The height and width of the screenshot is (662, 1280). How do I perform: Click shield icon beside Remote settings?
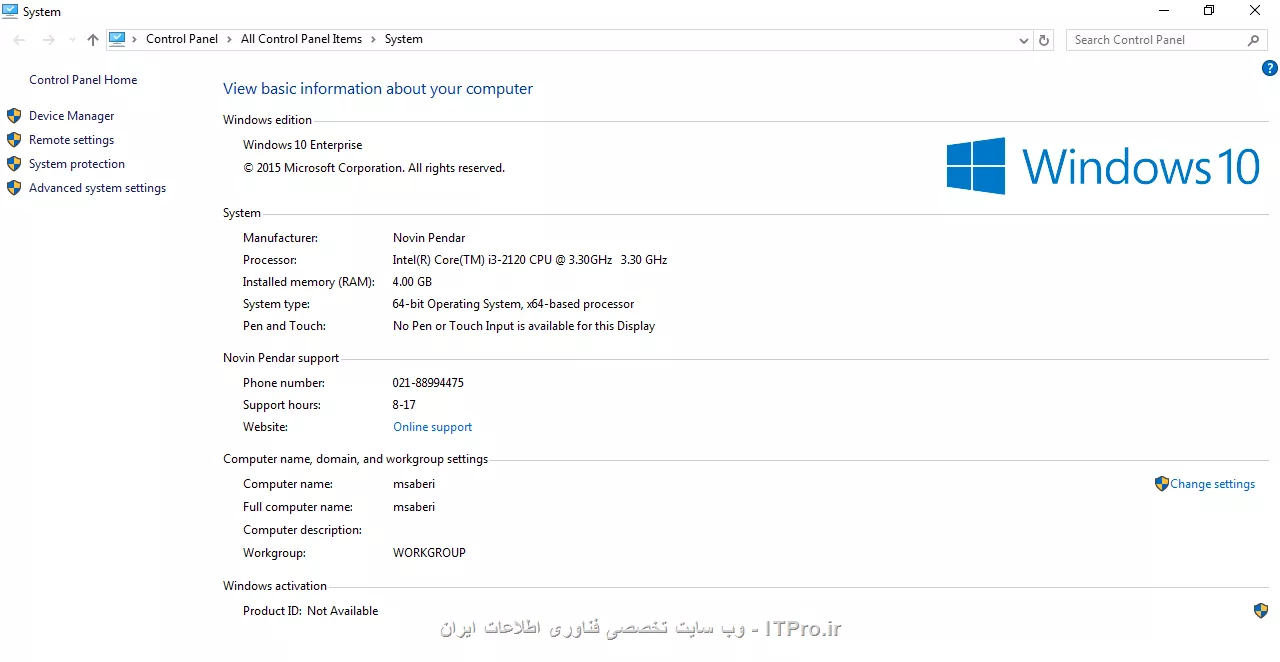click(x=14, y=140)
